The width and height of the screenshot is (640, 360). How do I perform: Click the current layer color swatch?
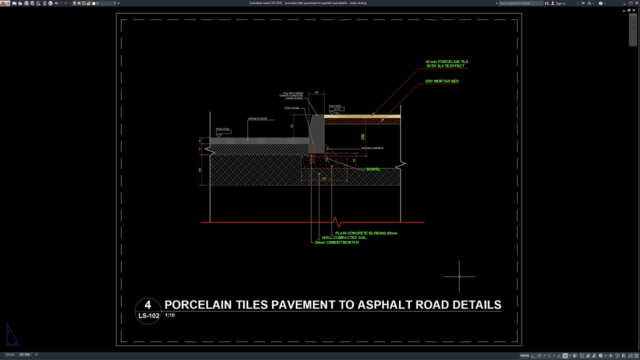pos(93,3)
